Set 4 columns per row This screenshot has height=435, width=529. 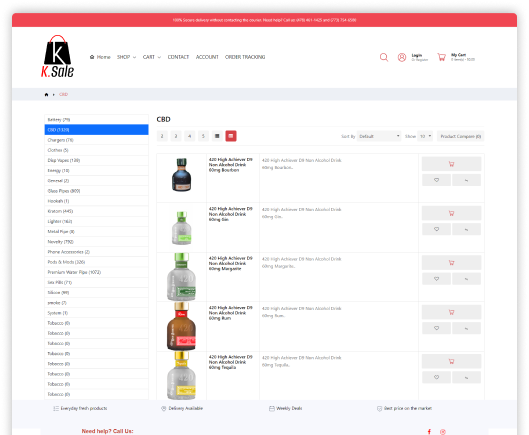190,136
